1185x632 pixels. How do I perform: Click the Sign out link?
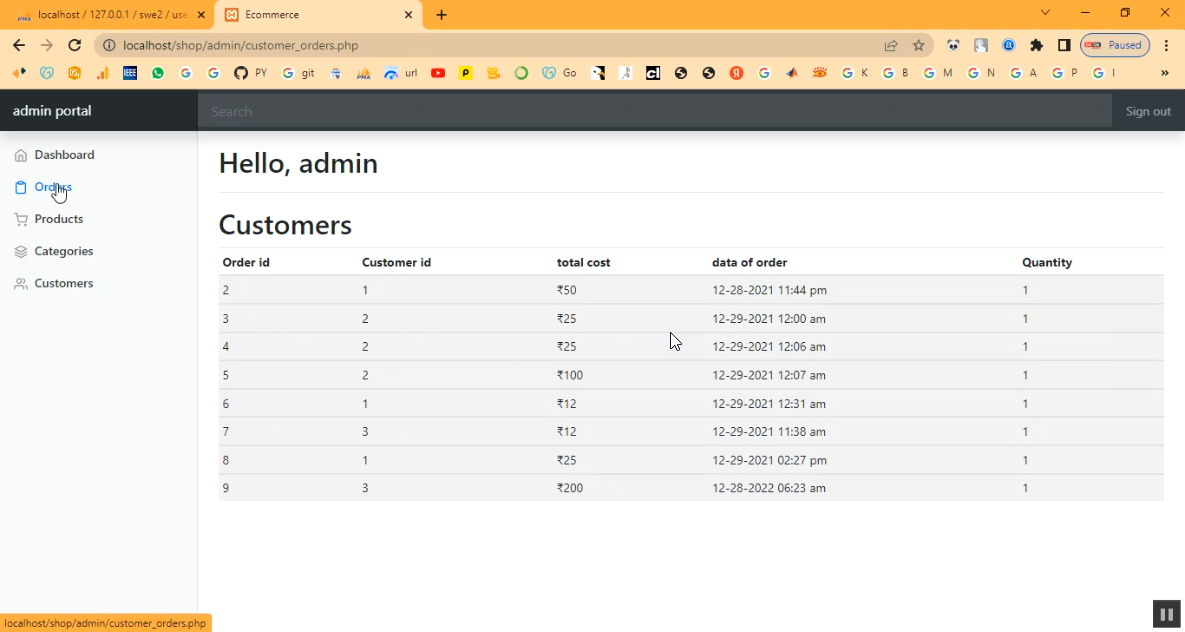point(1147,111)
